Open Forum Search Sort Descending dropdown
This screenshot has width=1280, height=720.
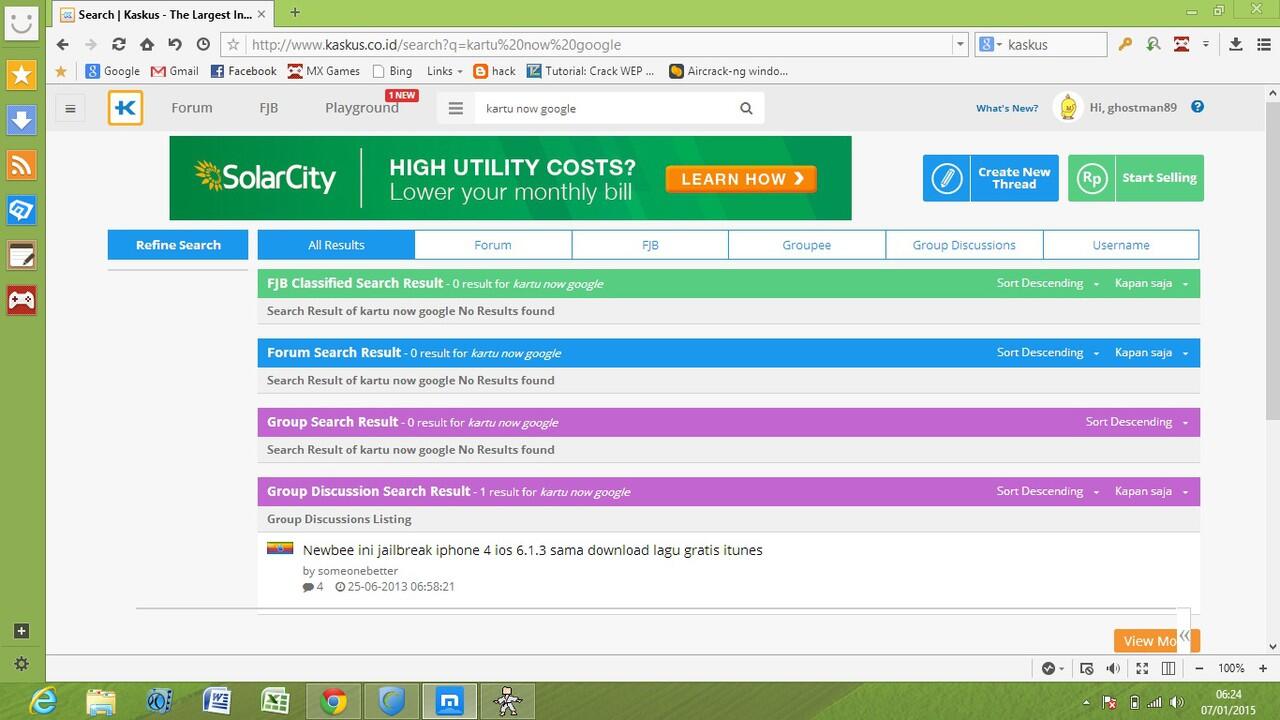[1048, 352]
